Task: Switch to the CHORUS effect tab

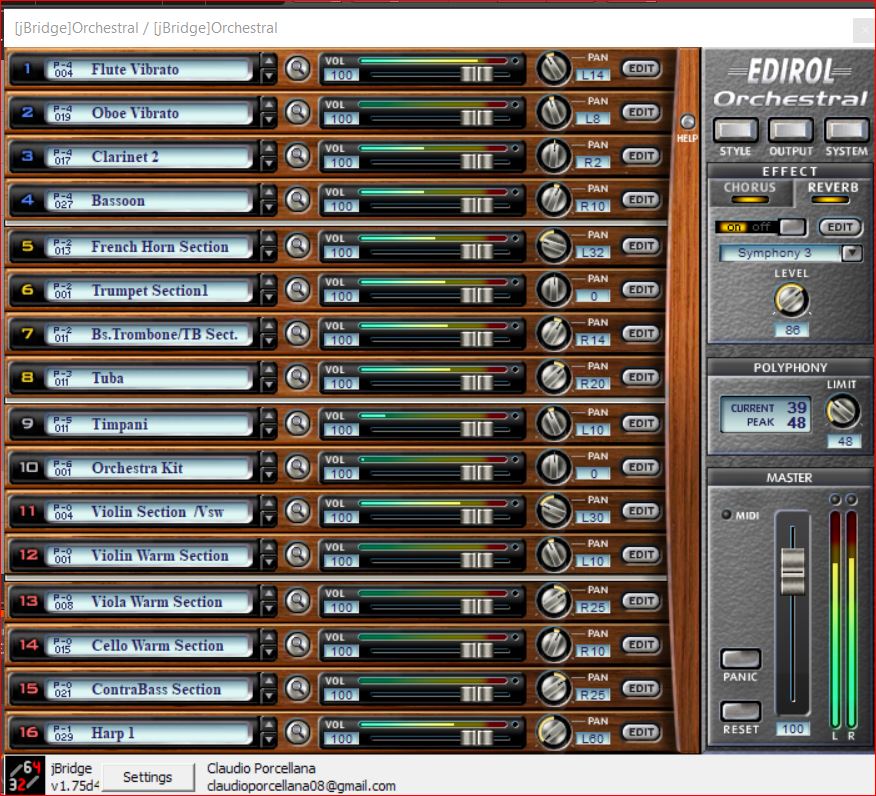Action: coord(750,191)
